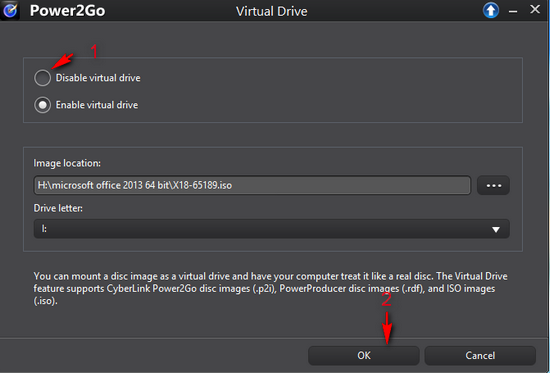Click the Cancel button
This screenshot has height=373, width=550.
[x=480, y=355]
